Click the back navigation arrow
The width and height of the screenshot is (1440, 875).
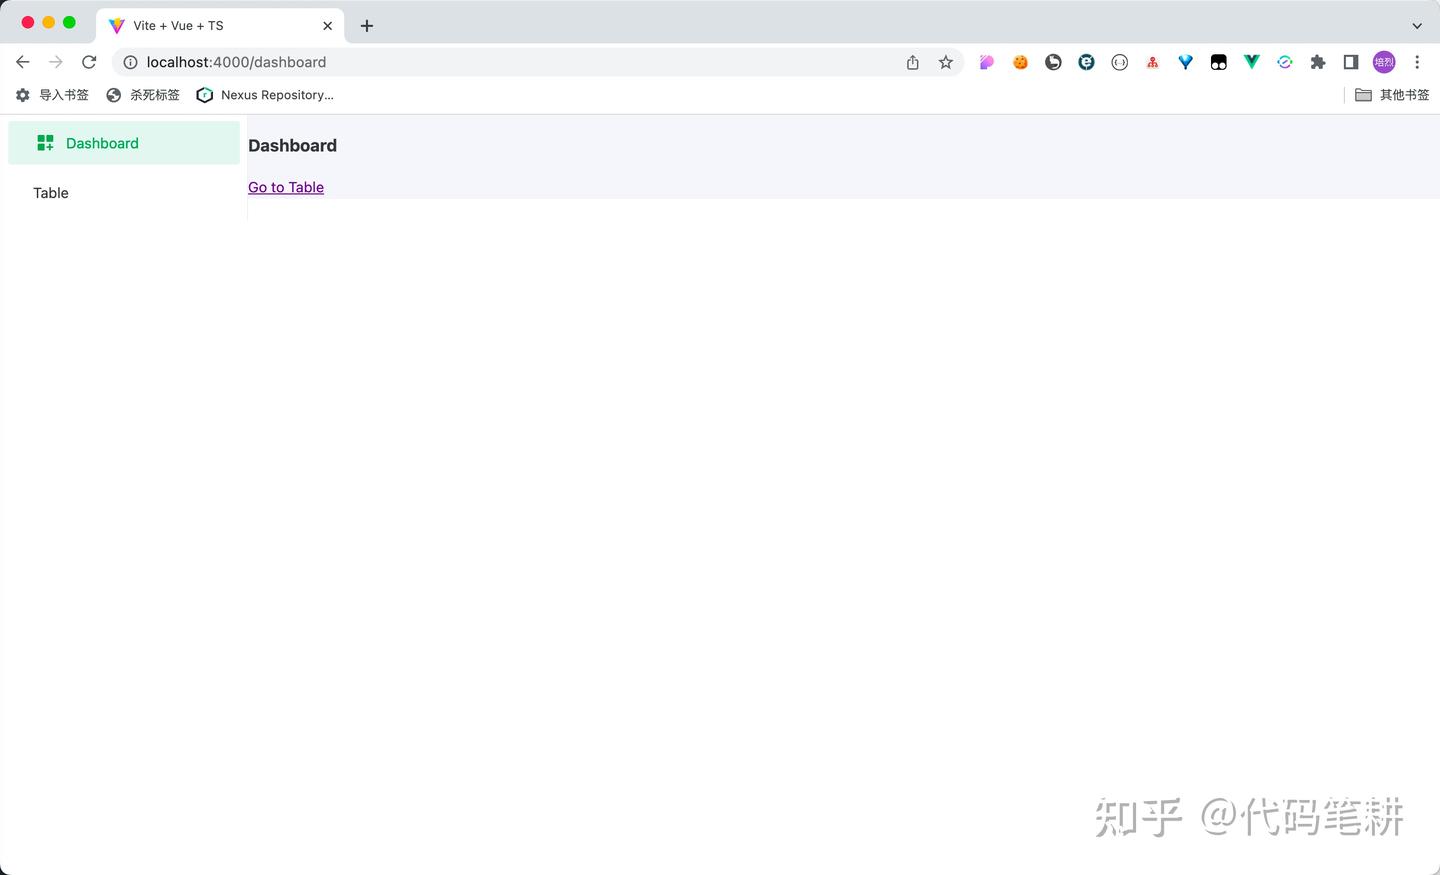coord(22,61)
